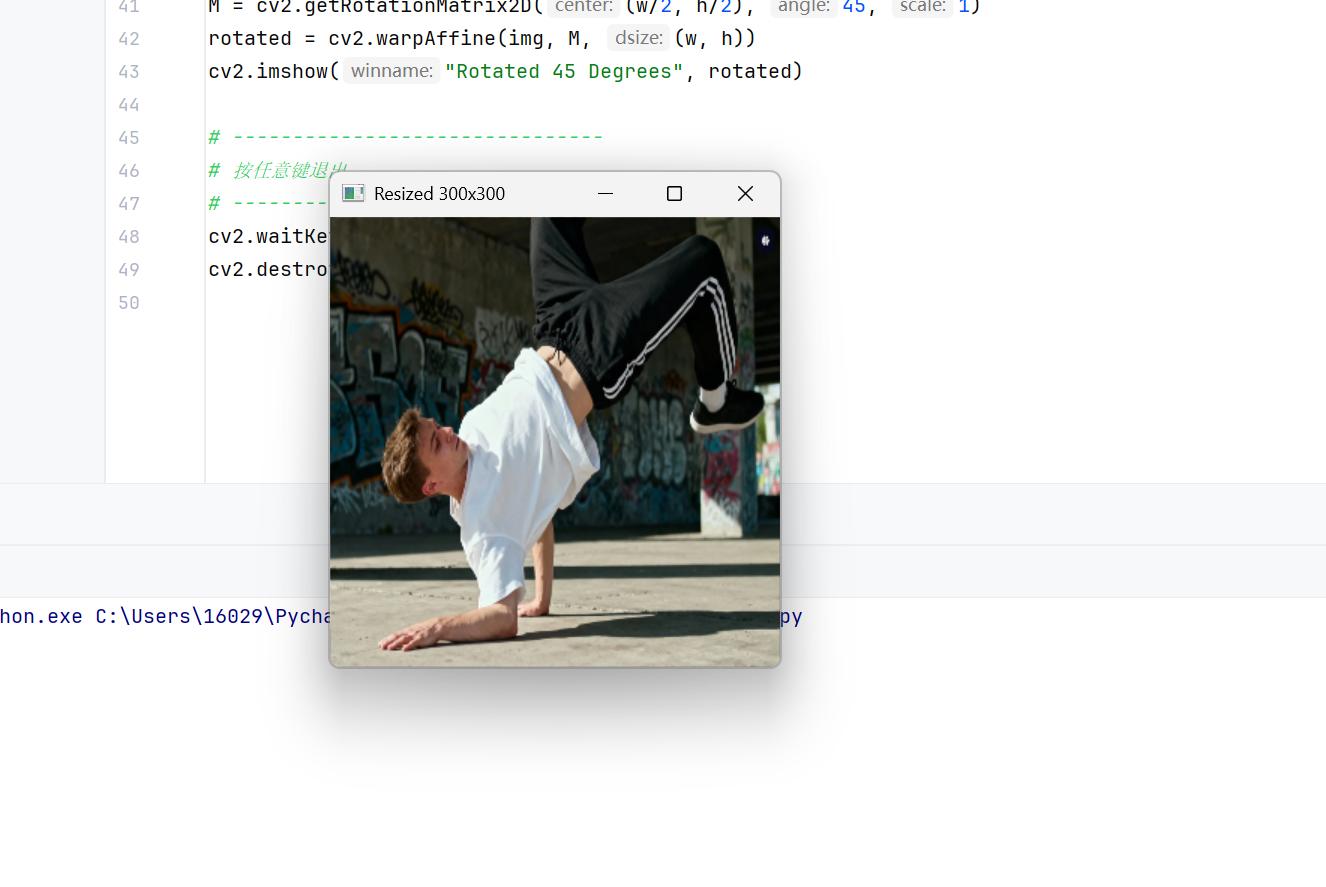Close the Resized 300x300 window
Screen dimensions: 1326x887
point(745,194)
